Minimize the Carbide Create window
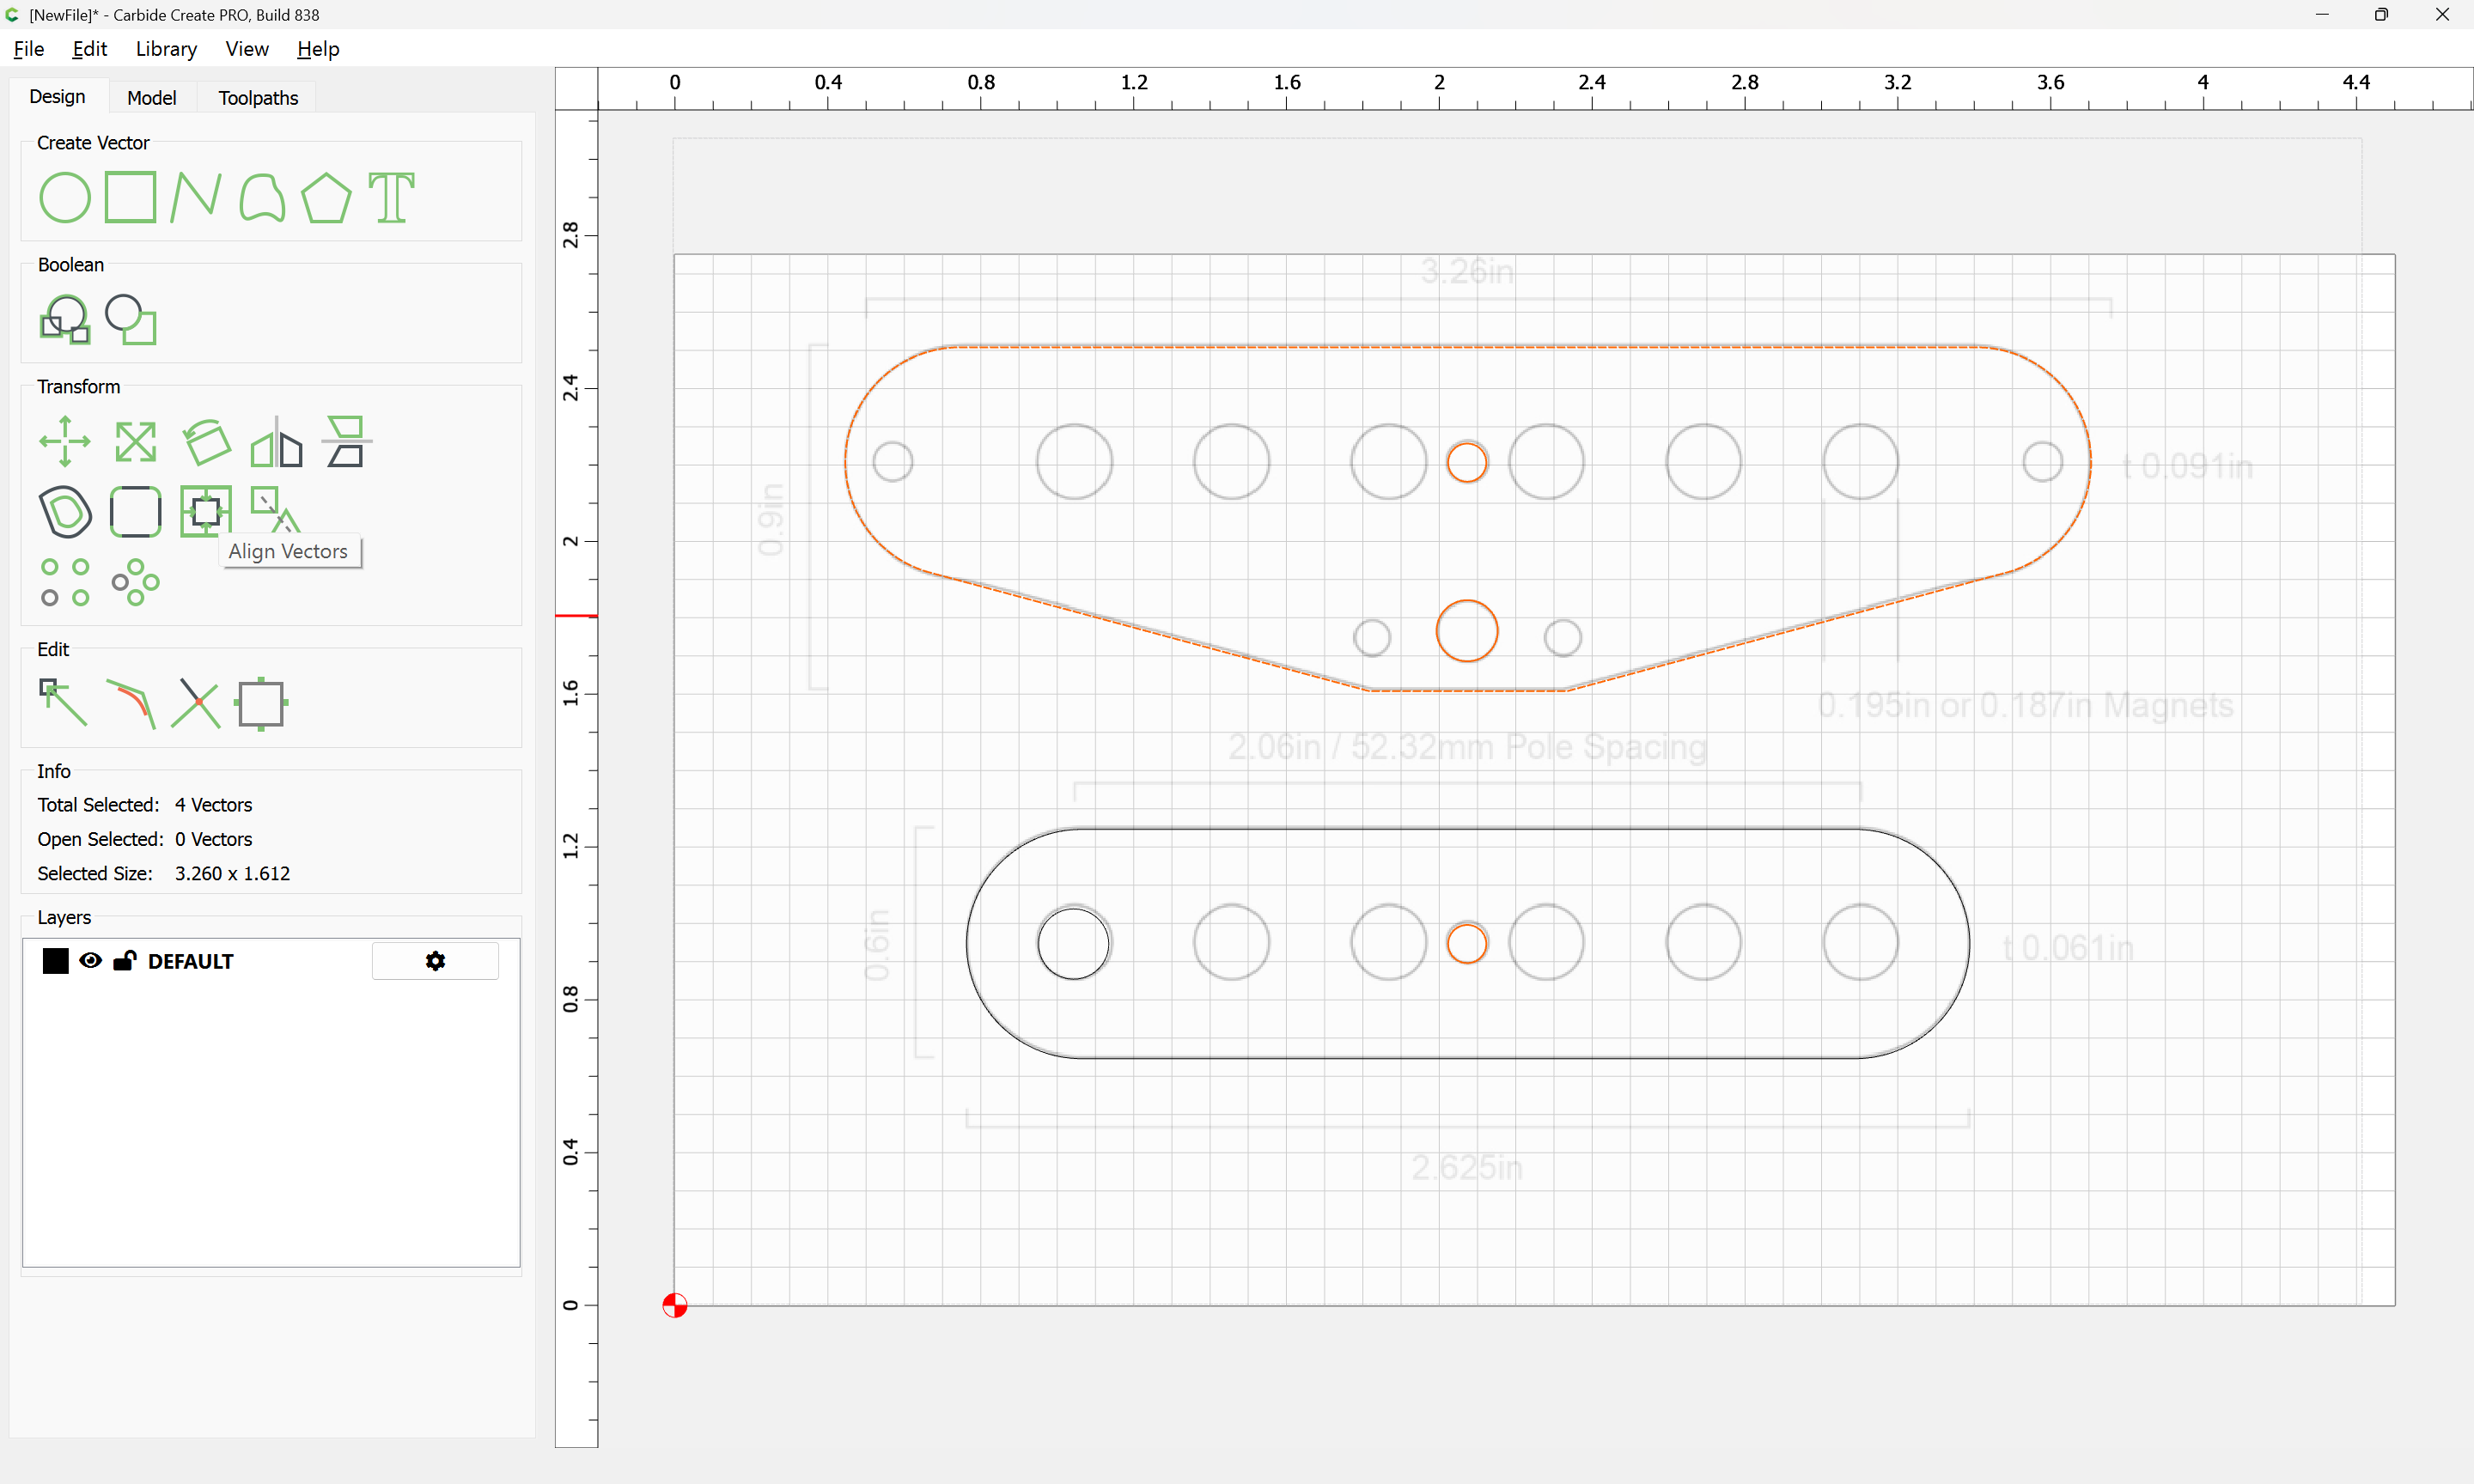2474x1484 pixels. coord(2322,15)
